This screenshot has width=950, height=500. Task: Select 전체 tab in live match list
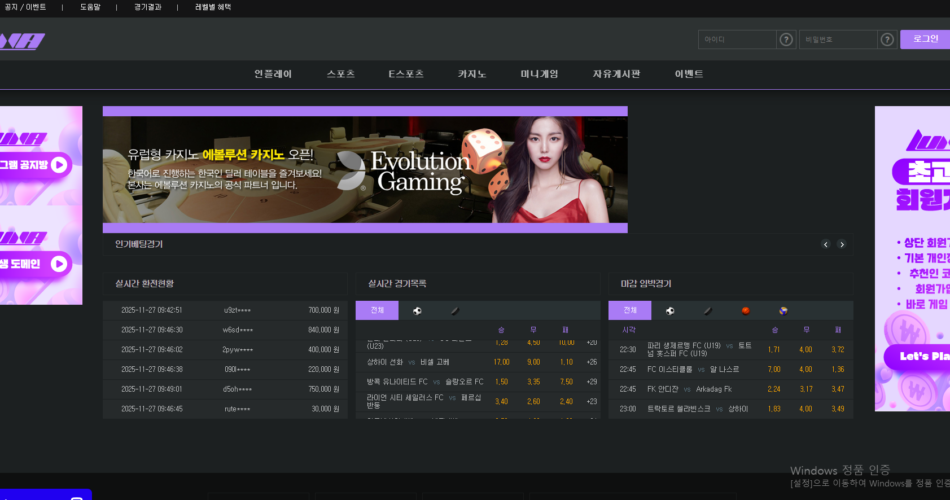coord(377,311)
